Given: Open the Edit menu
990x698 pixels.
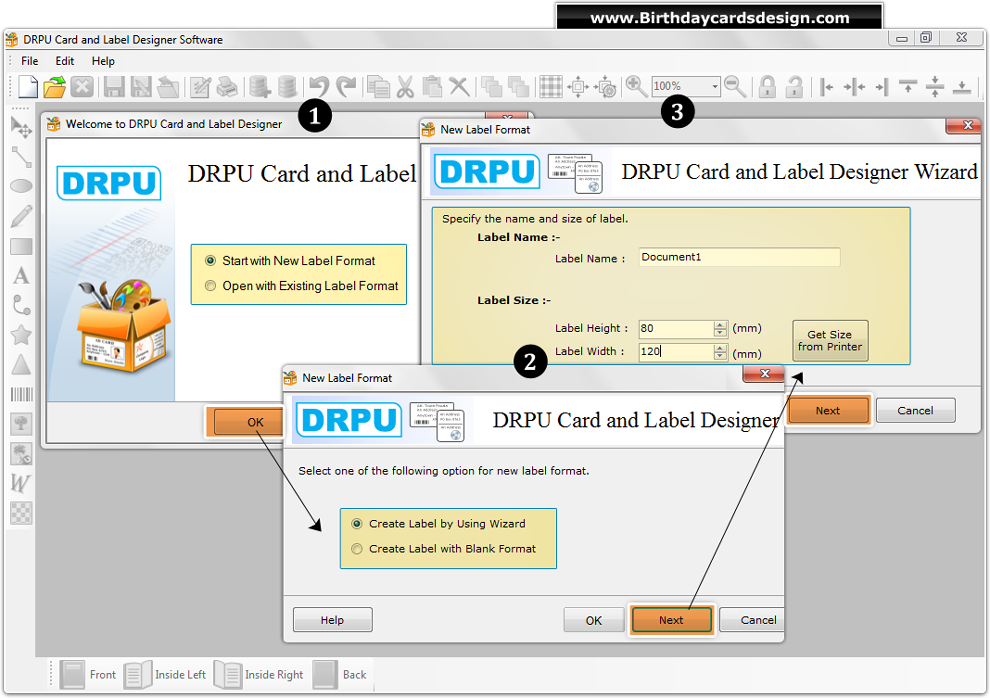Looking at the screenshot, I should 64,61.
